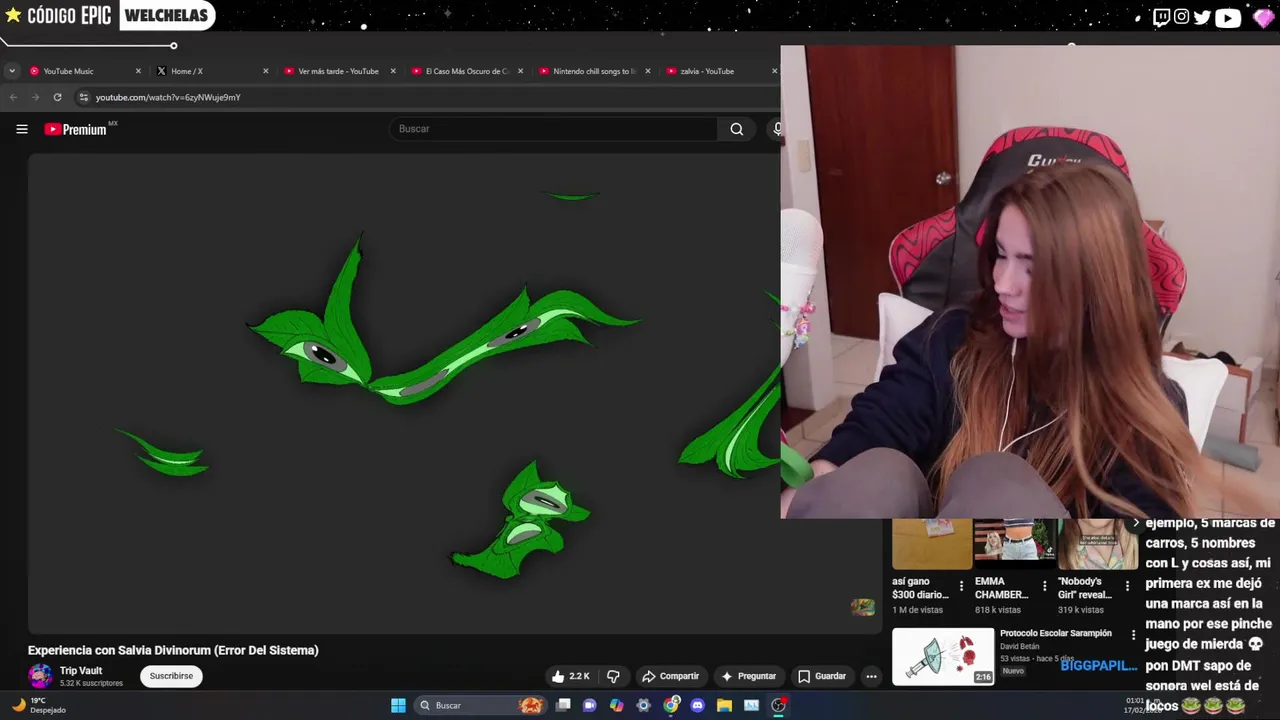Open the purple video chat app on taskbar
This screenshot has height=720, width=1280.
(x=590, y=705)
